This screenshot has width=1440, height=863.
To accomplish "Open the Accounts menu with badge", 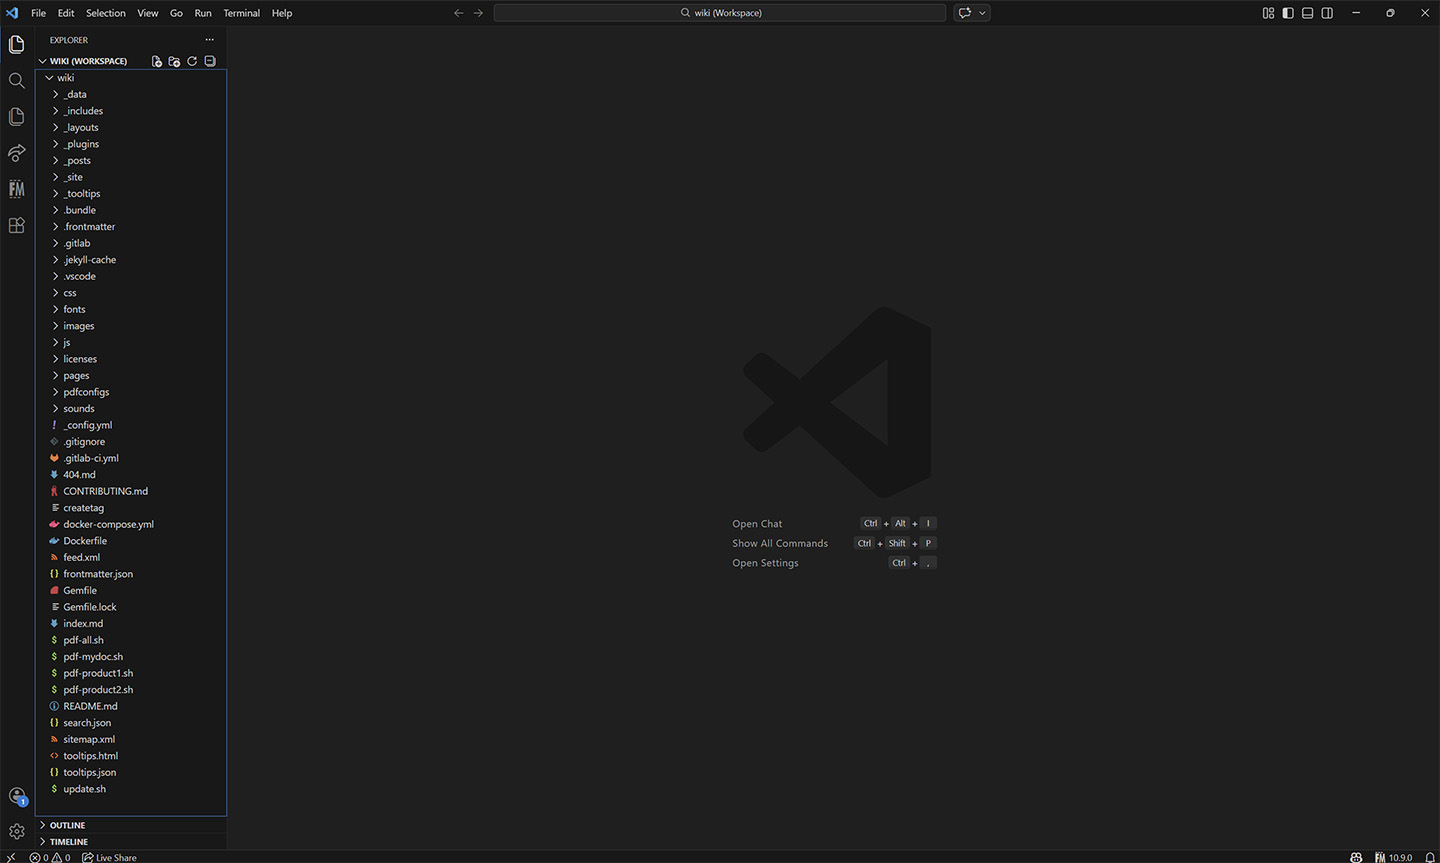I will [x=17, y=796].
